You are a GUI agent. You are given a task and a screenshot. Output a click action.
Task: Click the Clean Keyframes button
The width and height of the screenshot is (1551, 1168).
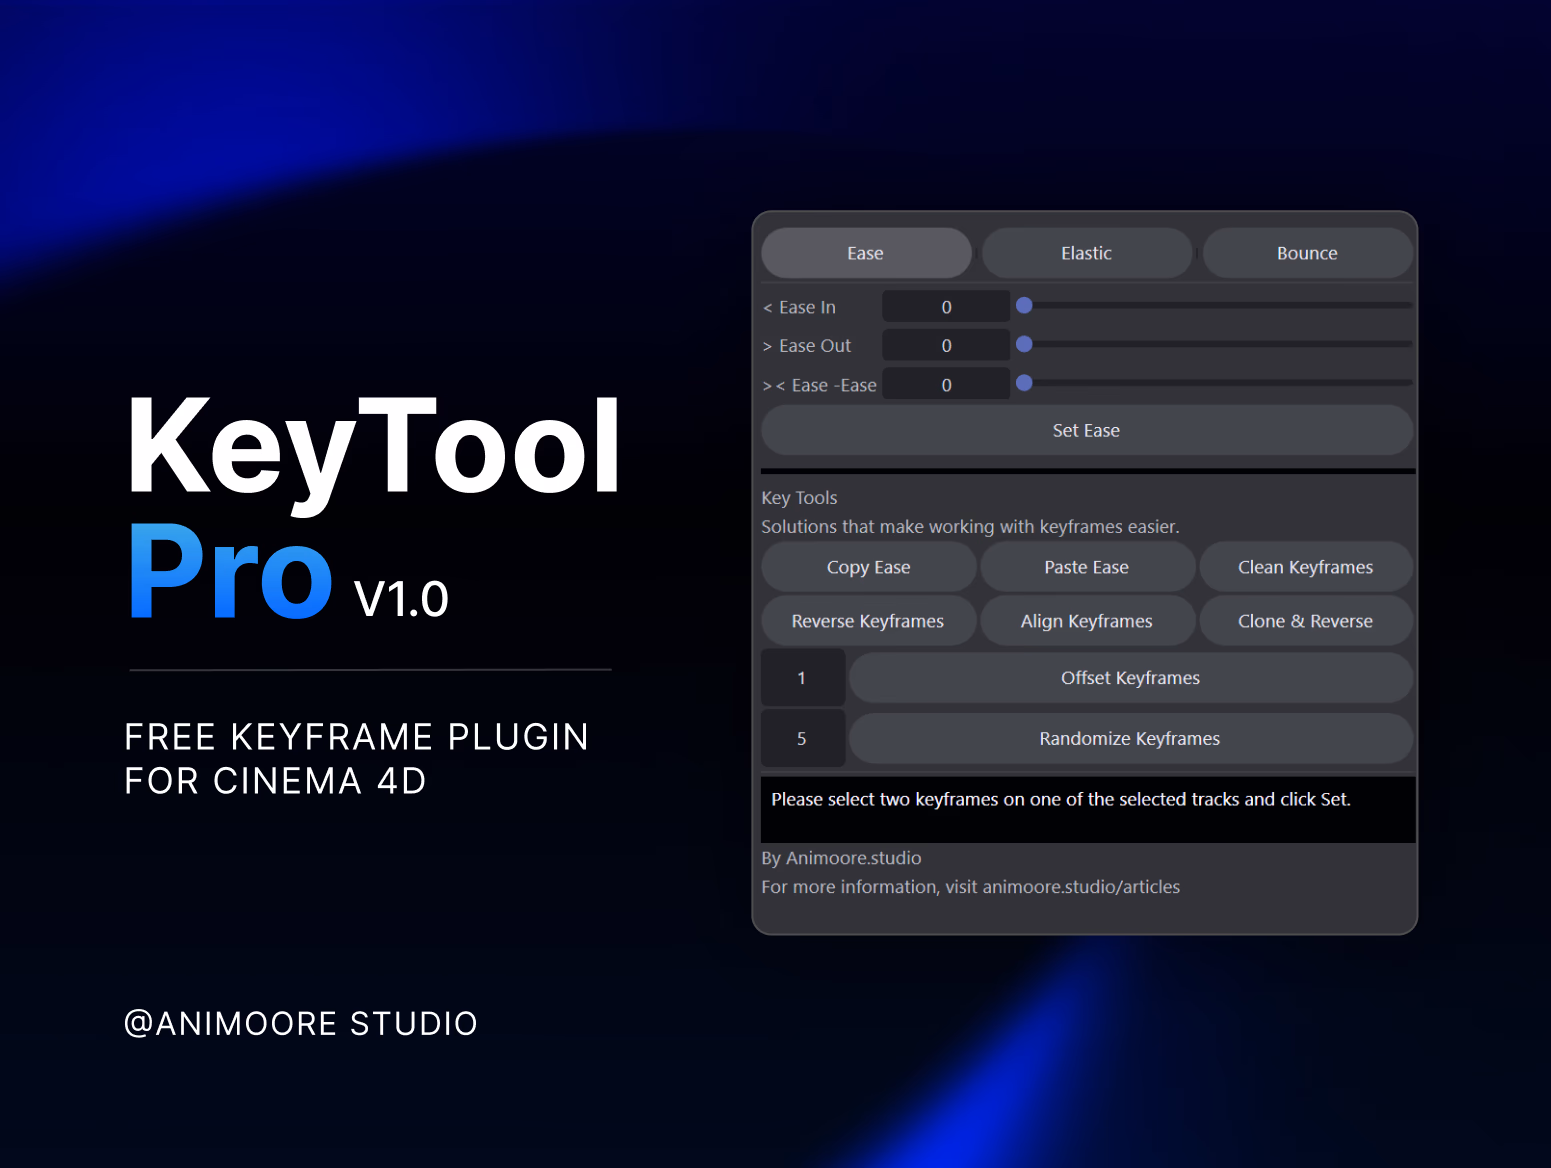[x=1305, y=567]
